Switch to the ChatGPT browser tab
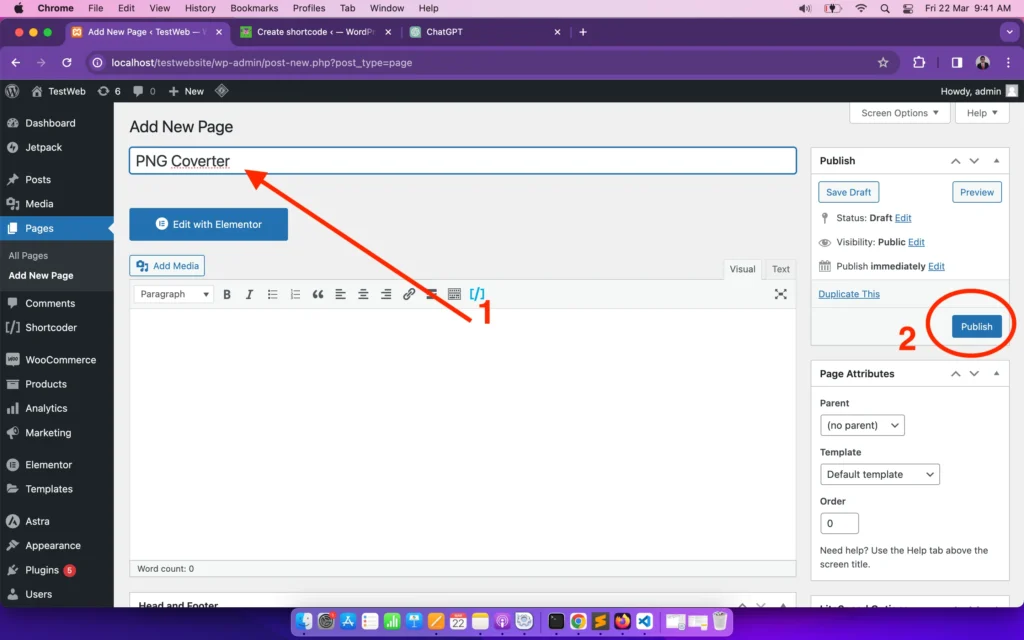The width and height of the screenshot is (1024, 640). point(484,32)
